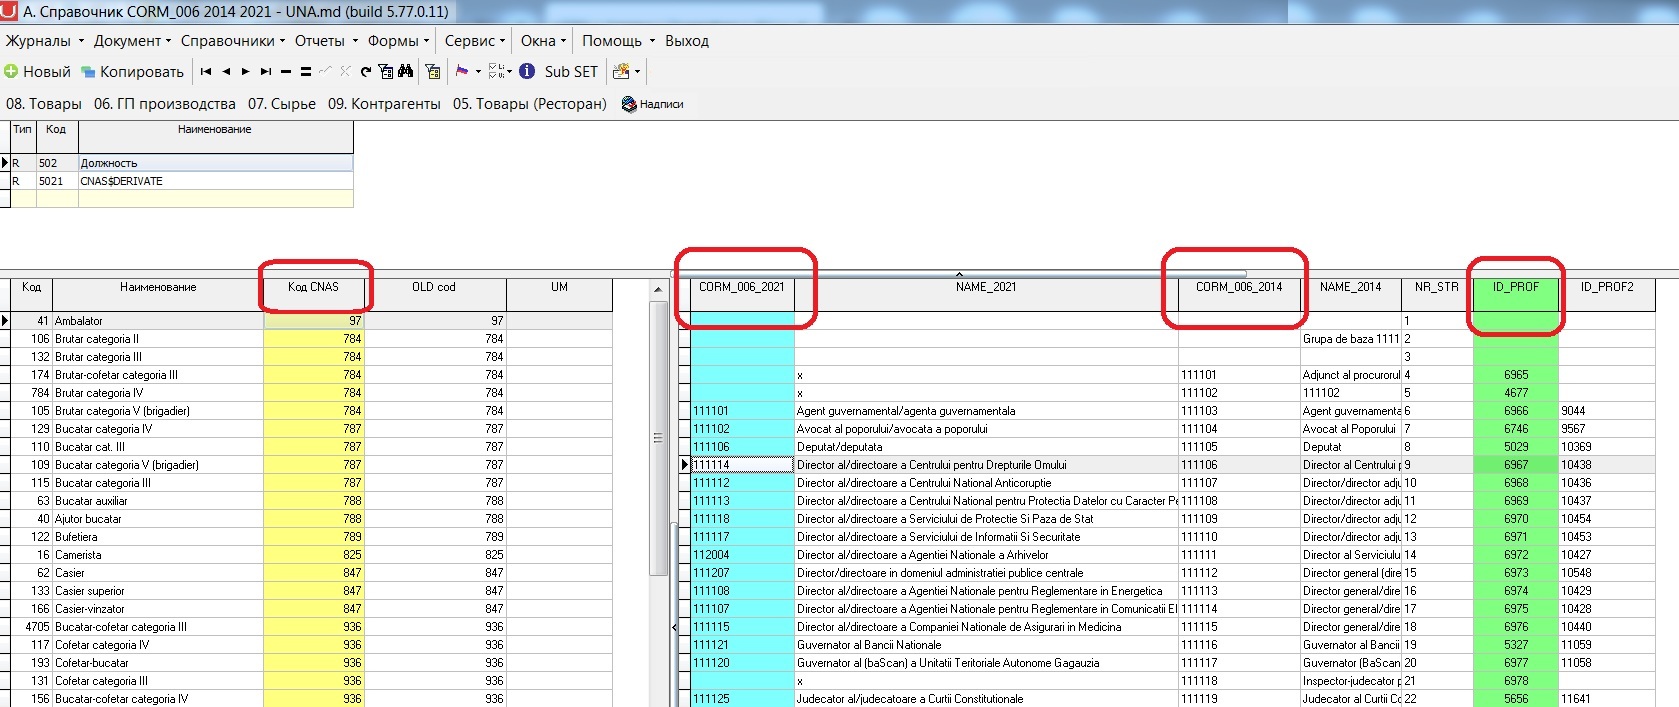Screen dimensions: 1679x707
Task: Select the Ambalator row name cell
Action: tap(158, 321)
